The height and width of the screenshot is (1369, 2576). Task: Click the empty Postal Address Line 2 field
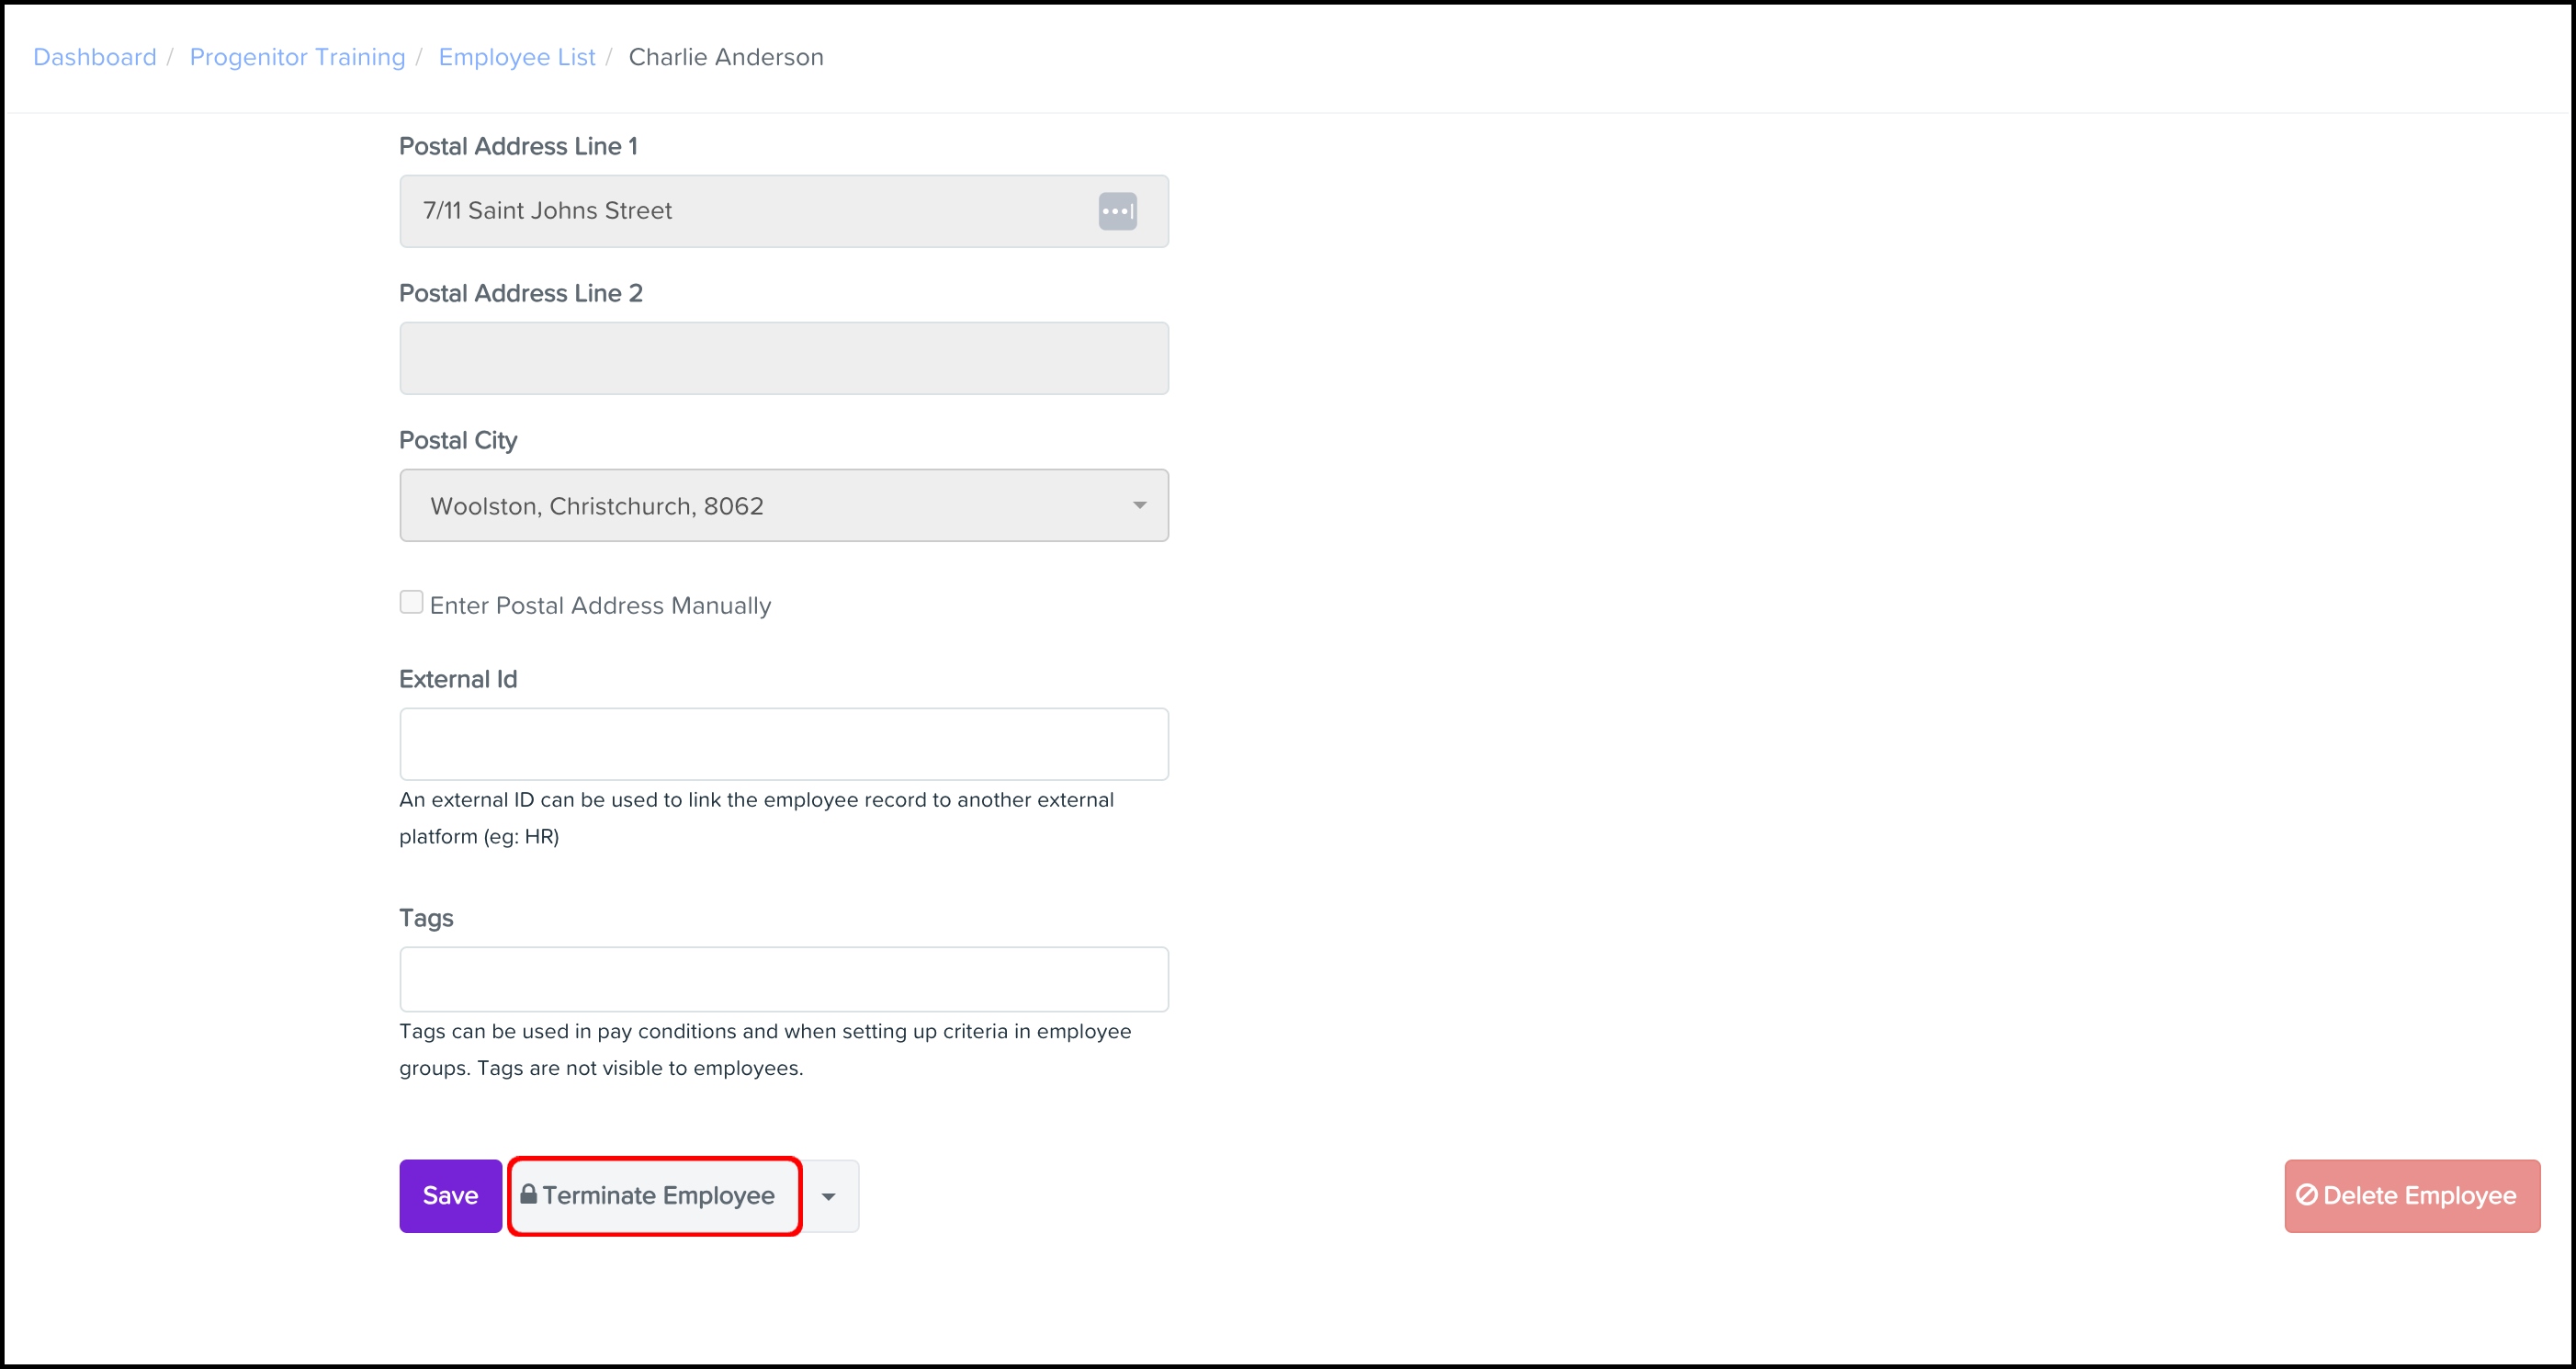[x=783, y=357]
